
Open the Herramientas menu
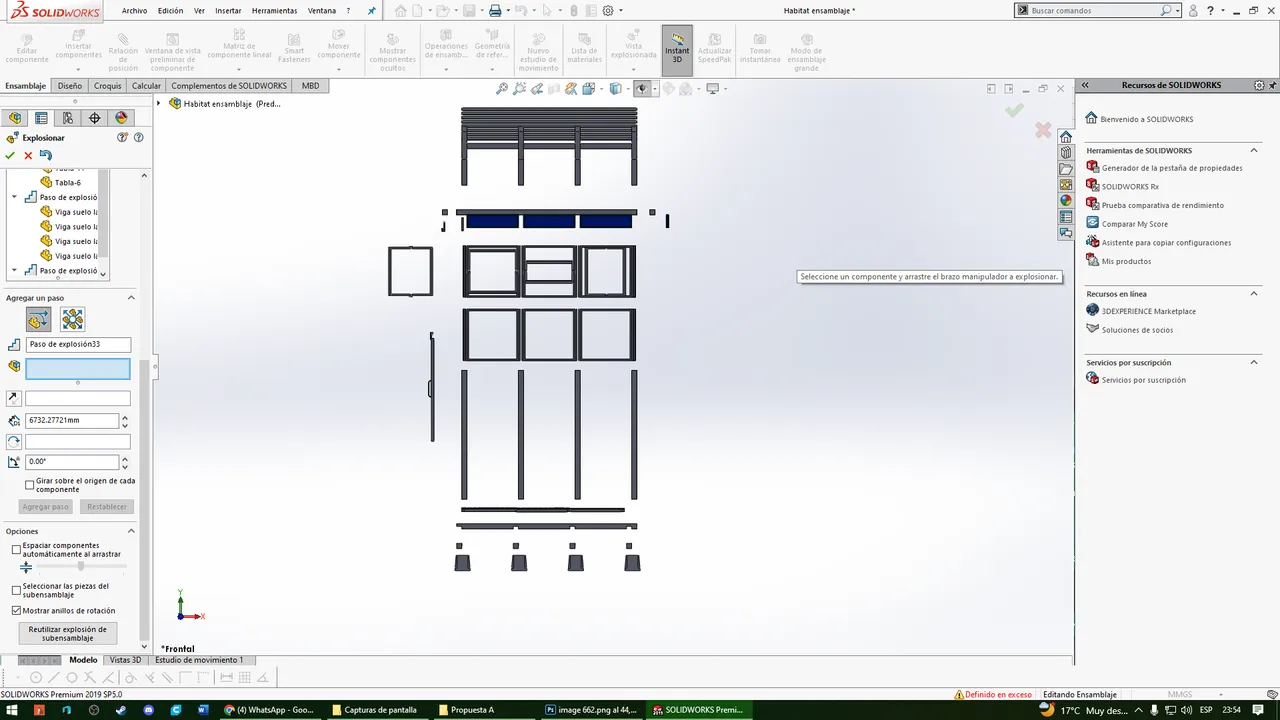click(274, 10)
